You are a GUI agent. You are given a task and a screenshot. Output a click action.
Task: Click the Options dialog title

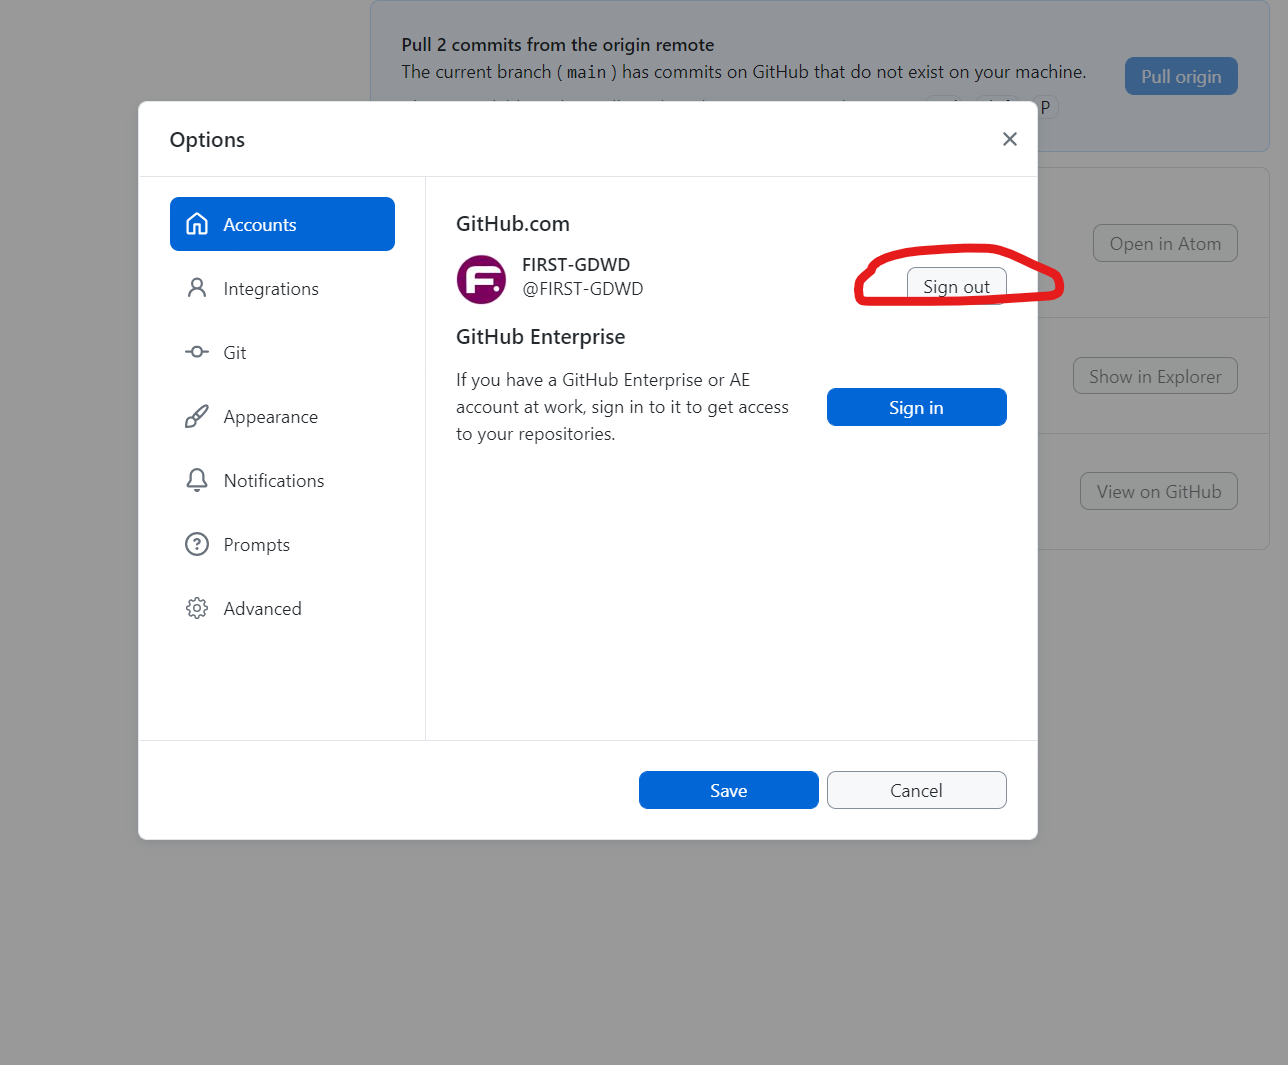click(207, 140)
